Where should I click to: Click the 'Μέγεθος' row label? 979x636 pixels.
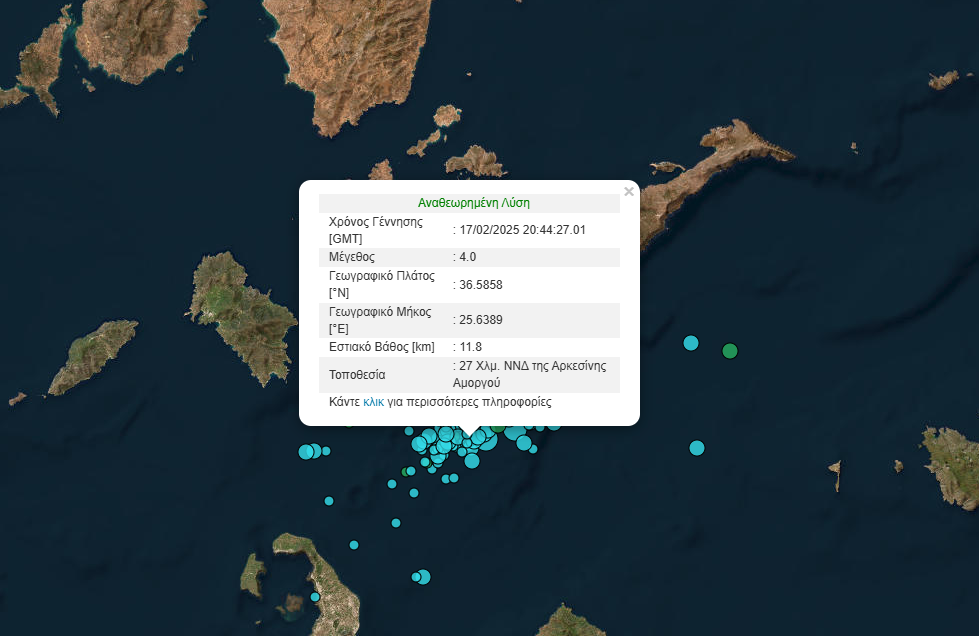[352, 257]
